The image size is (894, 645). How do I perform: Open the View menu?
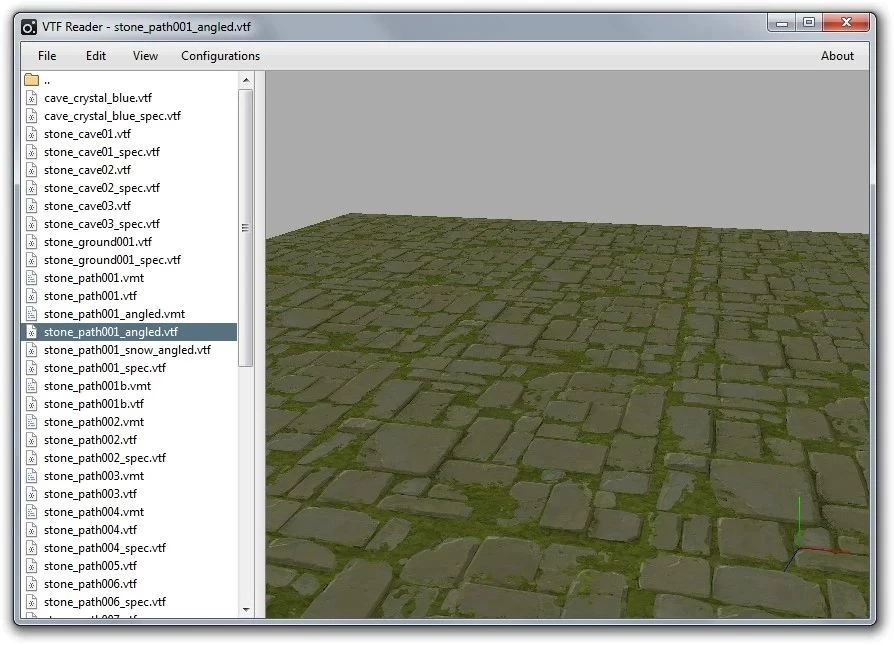pos(145,56)
